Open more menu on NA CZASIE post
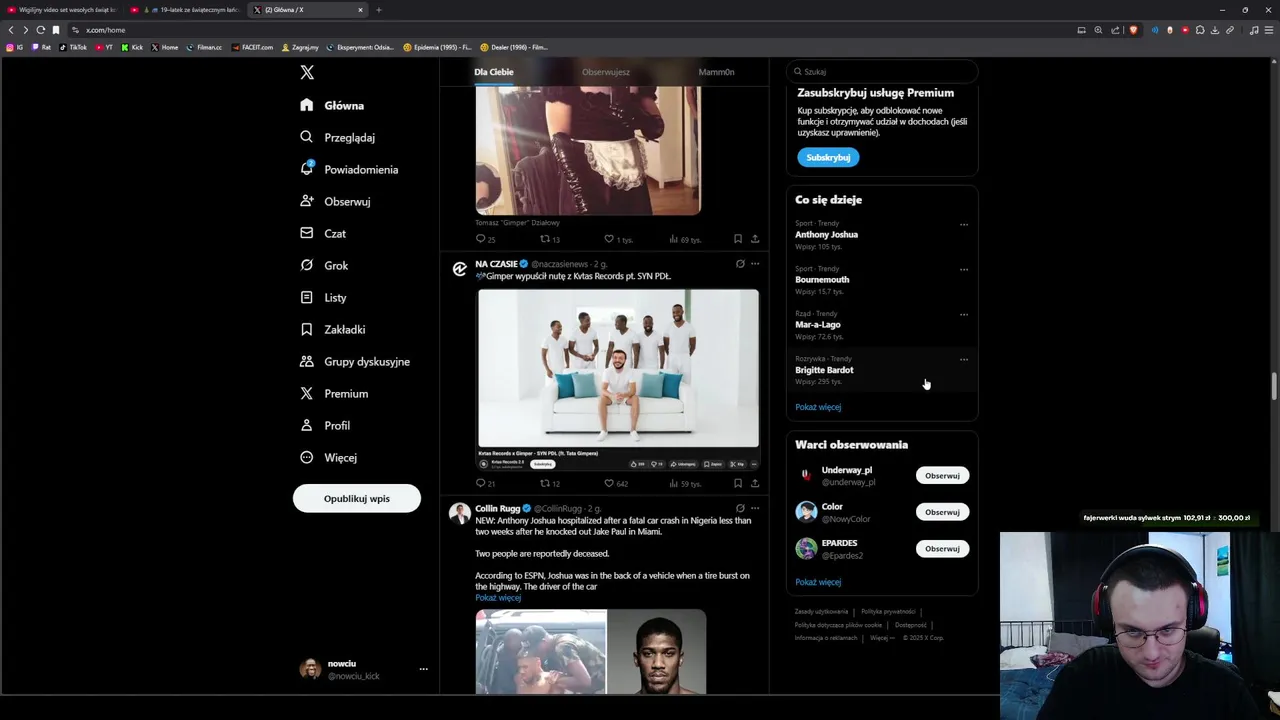1280x720 pixels. [755, 264]
